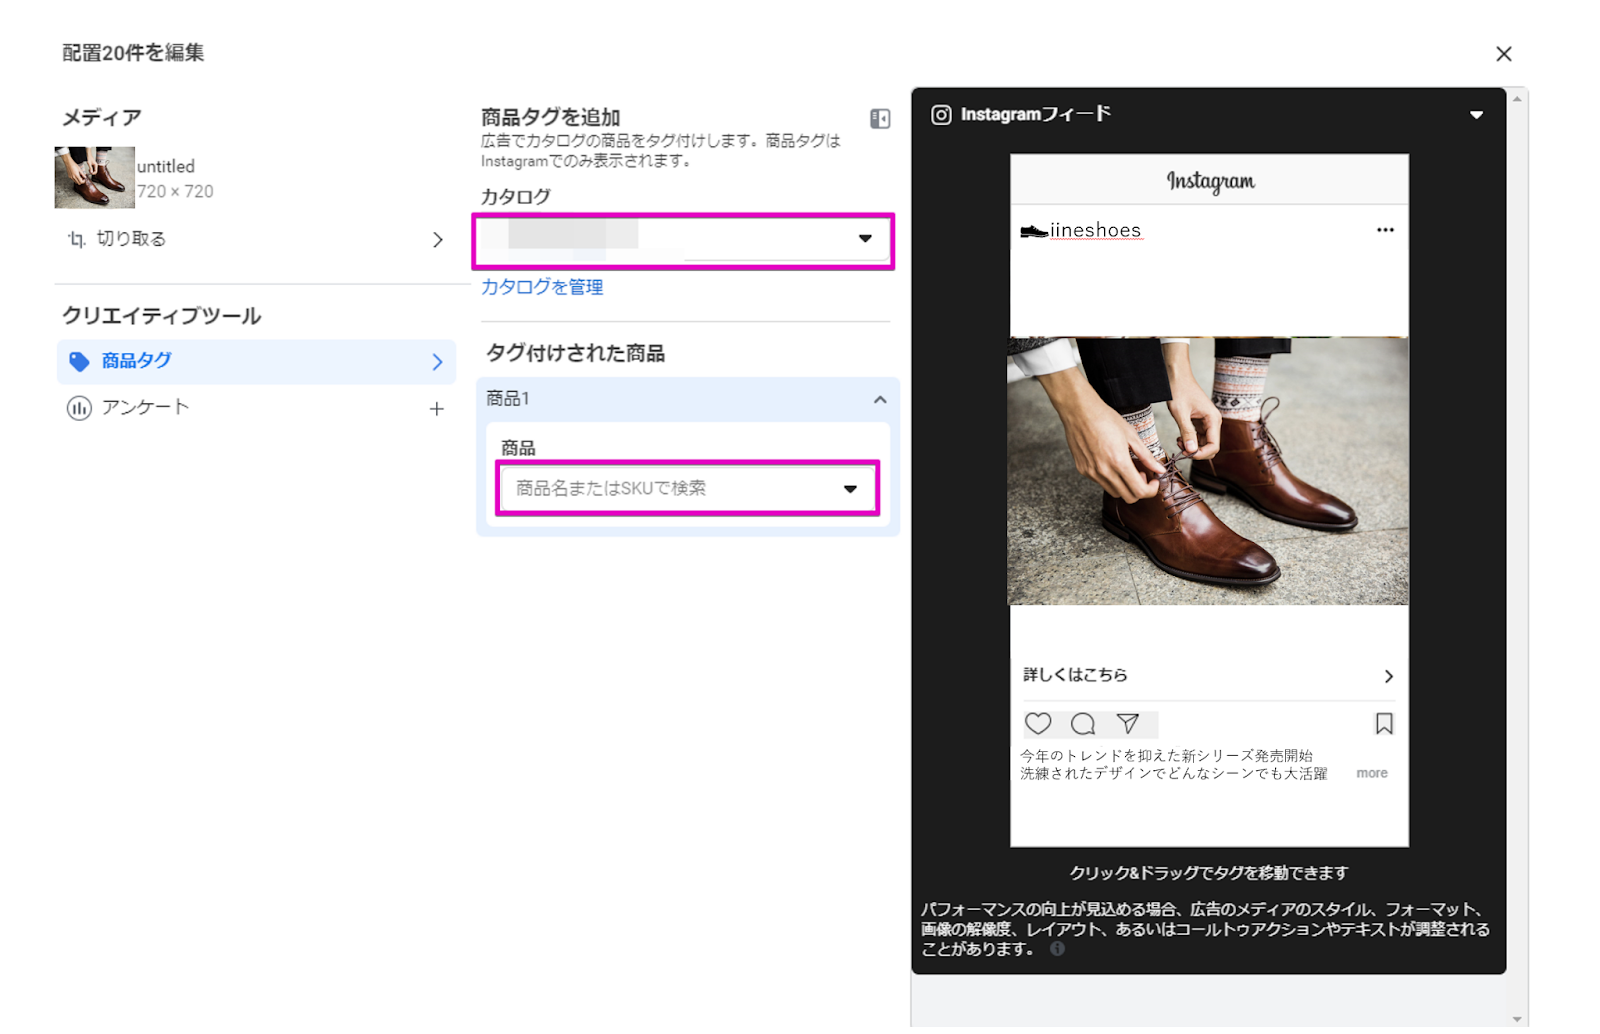This screenshot has width=1600, height=1034.
Task: Click the heart like icon in preview
Action: coord(1038,723)
